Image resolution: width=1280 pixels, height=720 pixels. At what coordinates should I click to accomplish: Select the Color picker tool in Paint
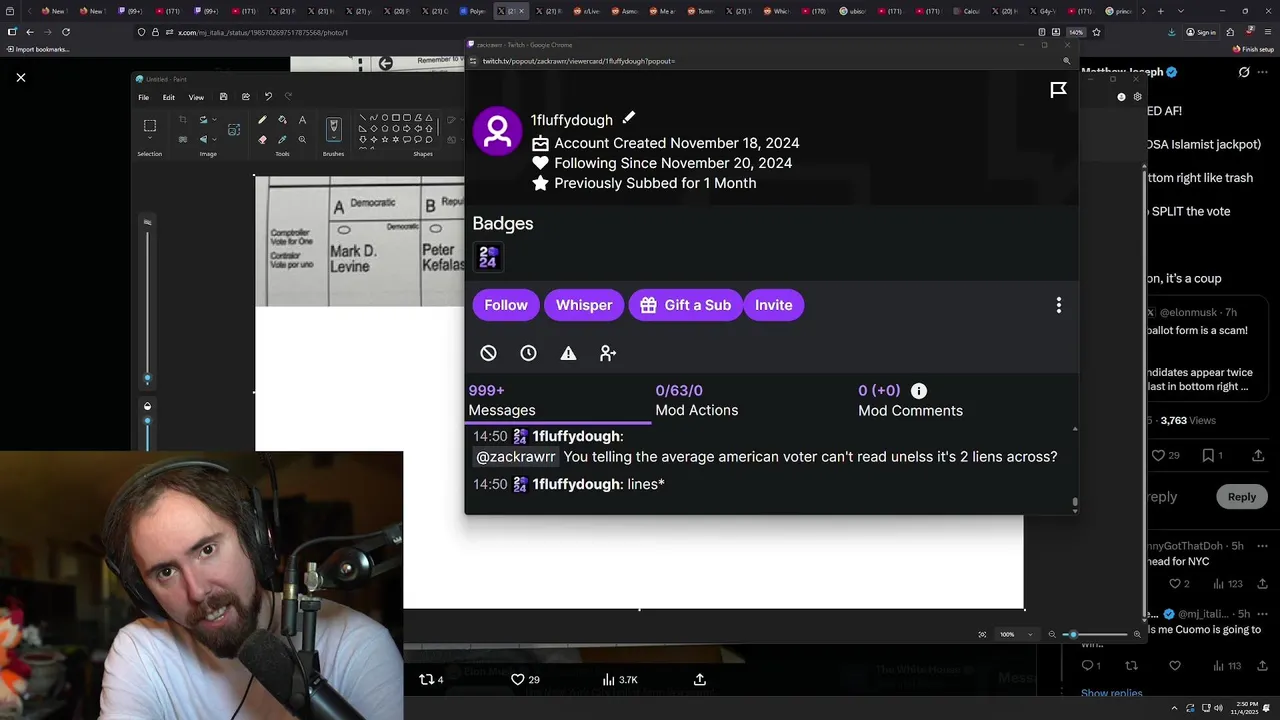point(282,139)
